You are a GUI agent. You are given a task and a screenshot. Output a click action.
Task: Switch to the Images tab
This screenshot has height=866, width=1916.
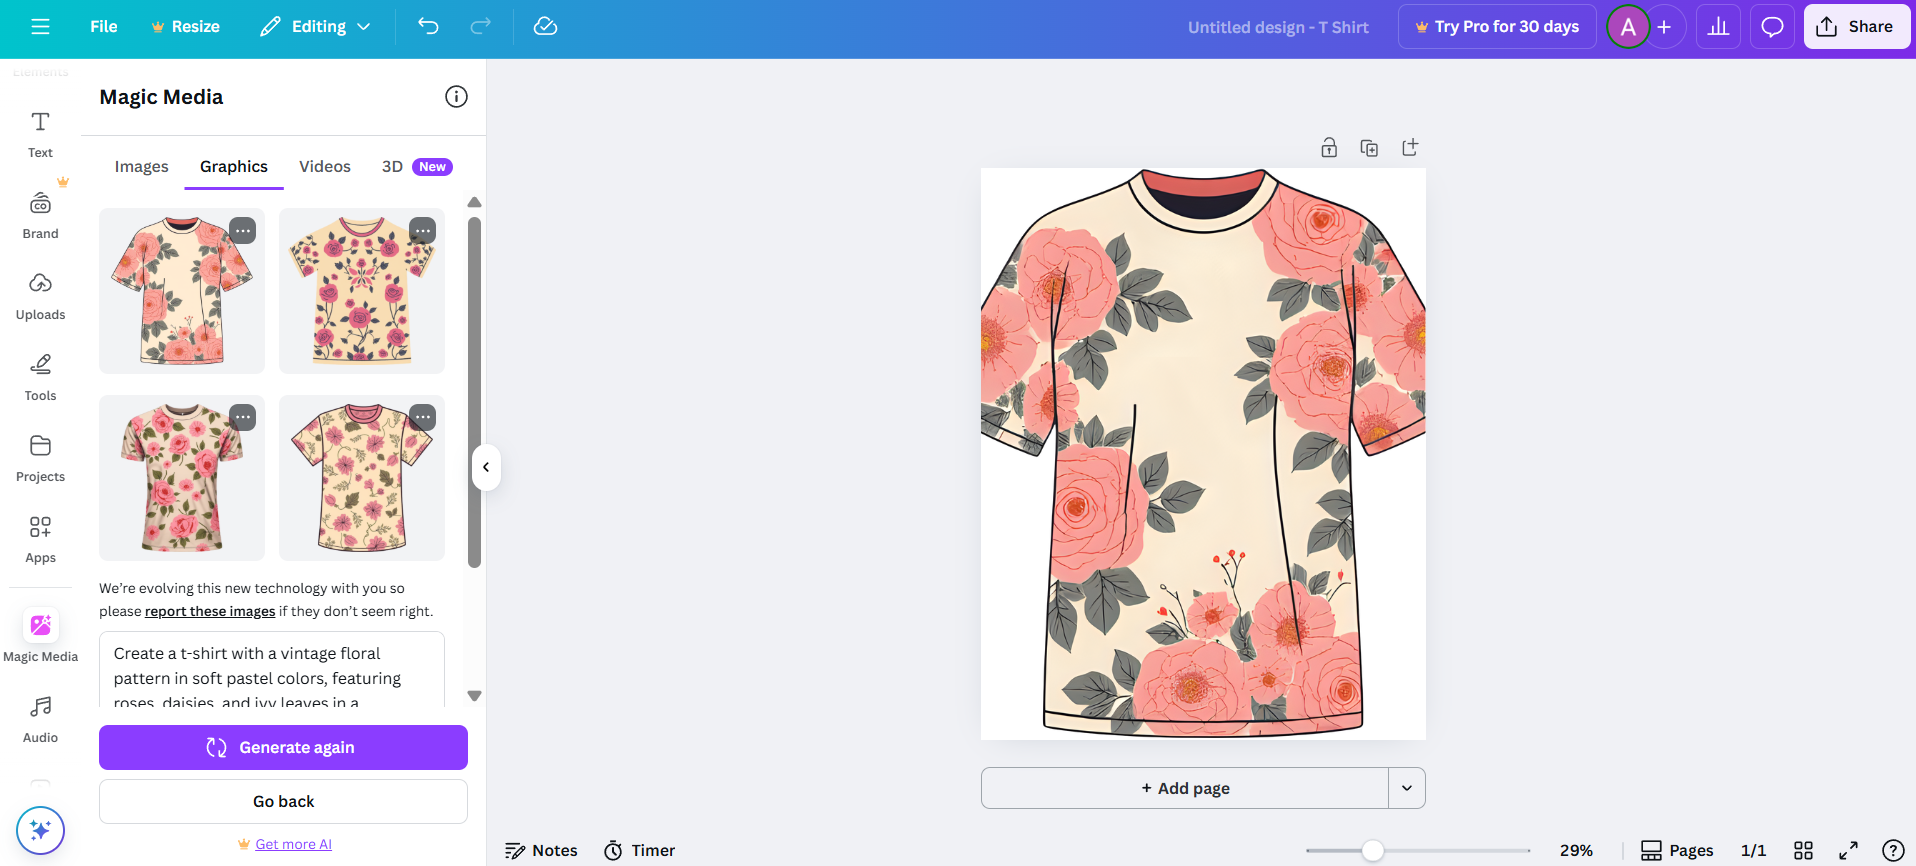click(x=141, y=167)
